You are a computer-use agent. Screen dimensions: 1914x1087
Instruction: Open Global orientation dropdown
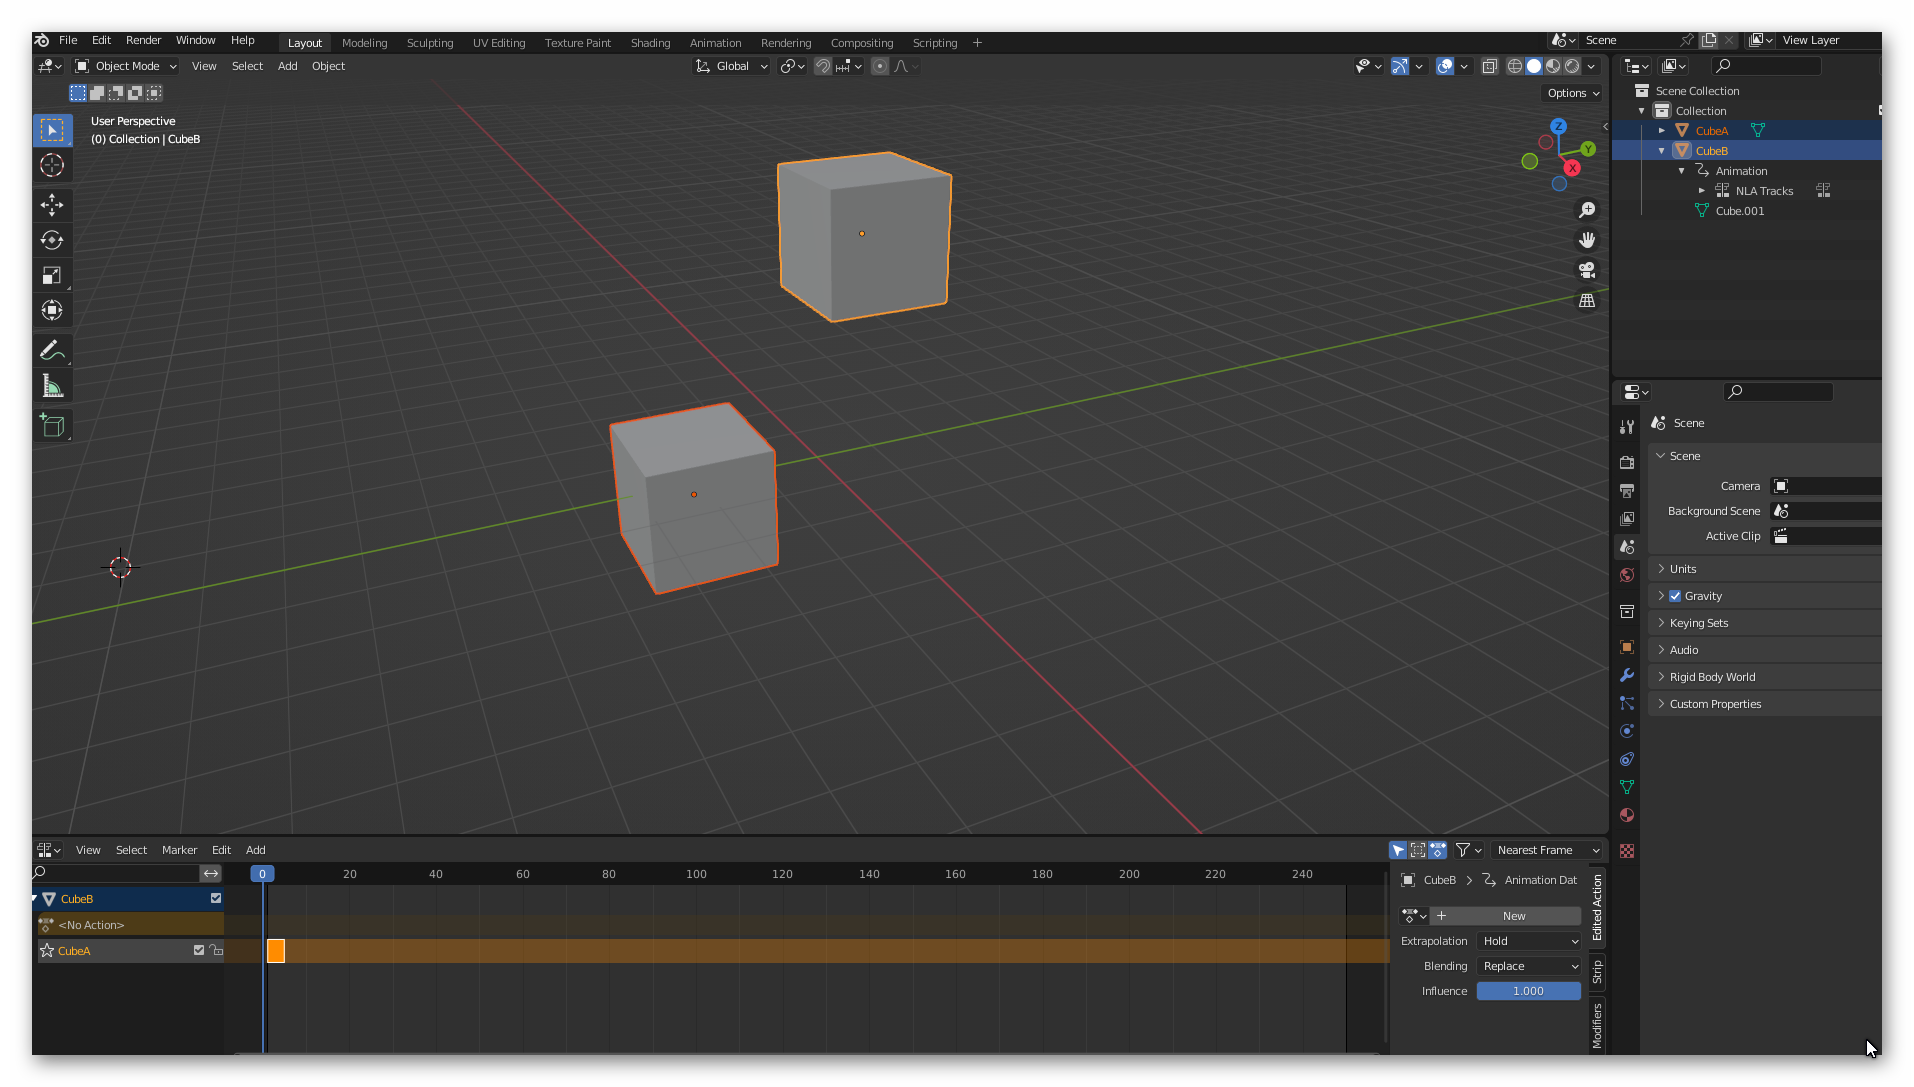tap(732, 66)
